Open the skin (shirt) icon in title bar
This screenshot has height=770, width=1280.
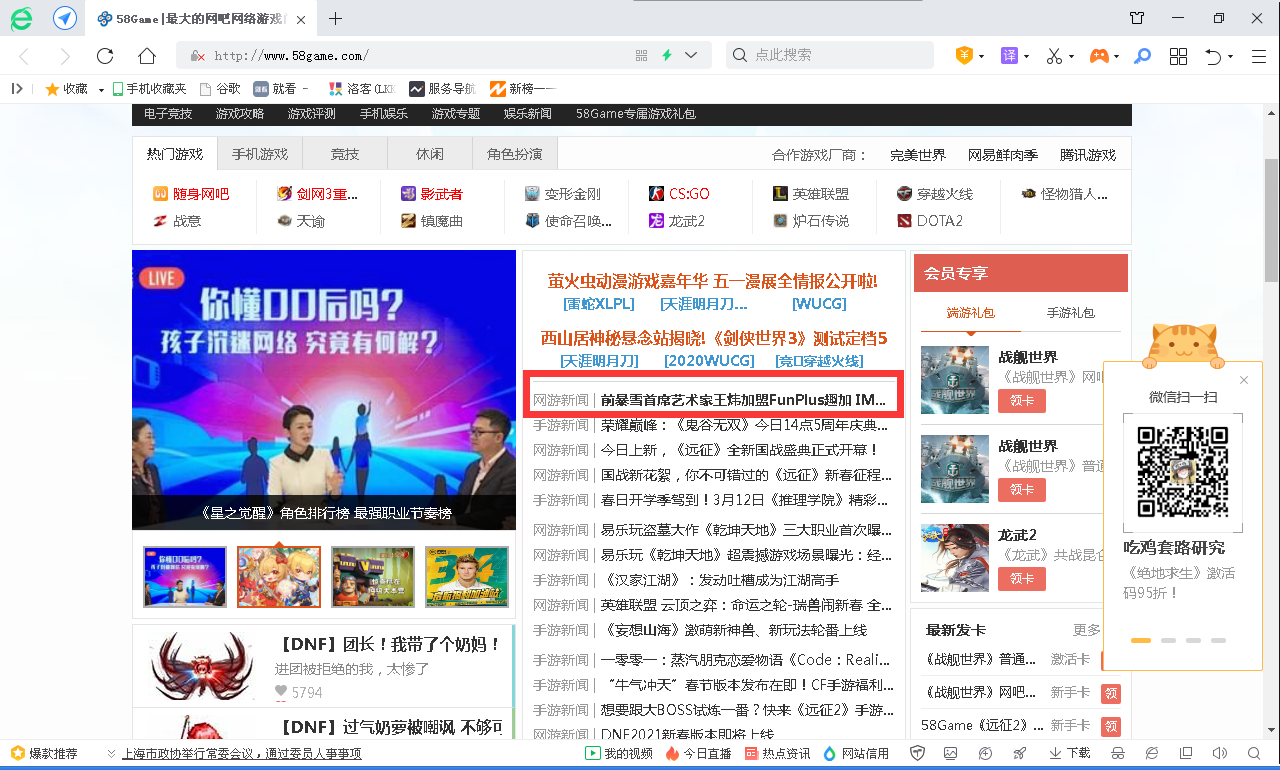(1137, 18)
